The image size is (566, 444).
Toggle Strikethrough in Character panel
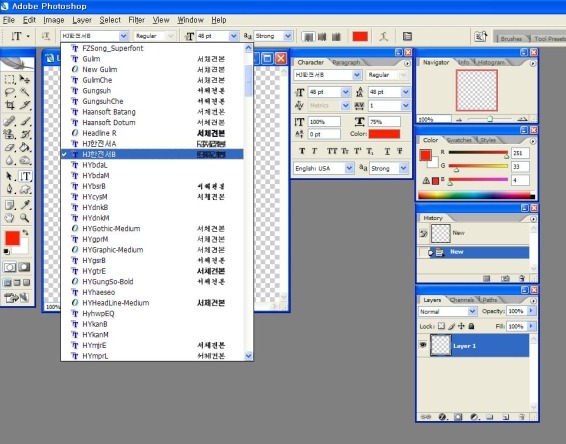pos(400,151)
